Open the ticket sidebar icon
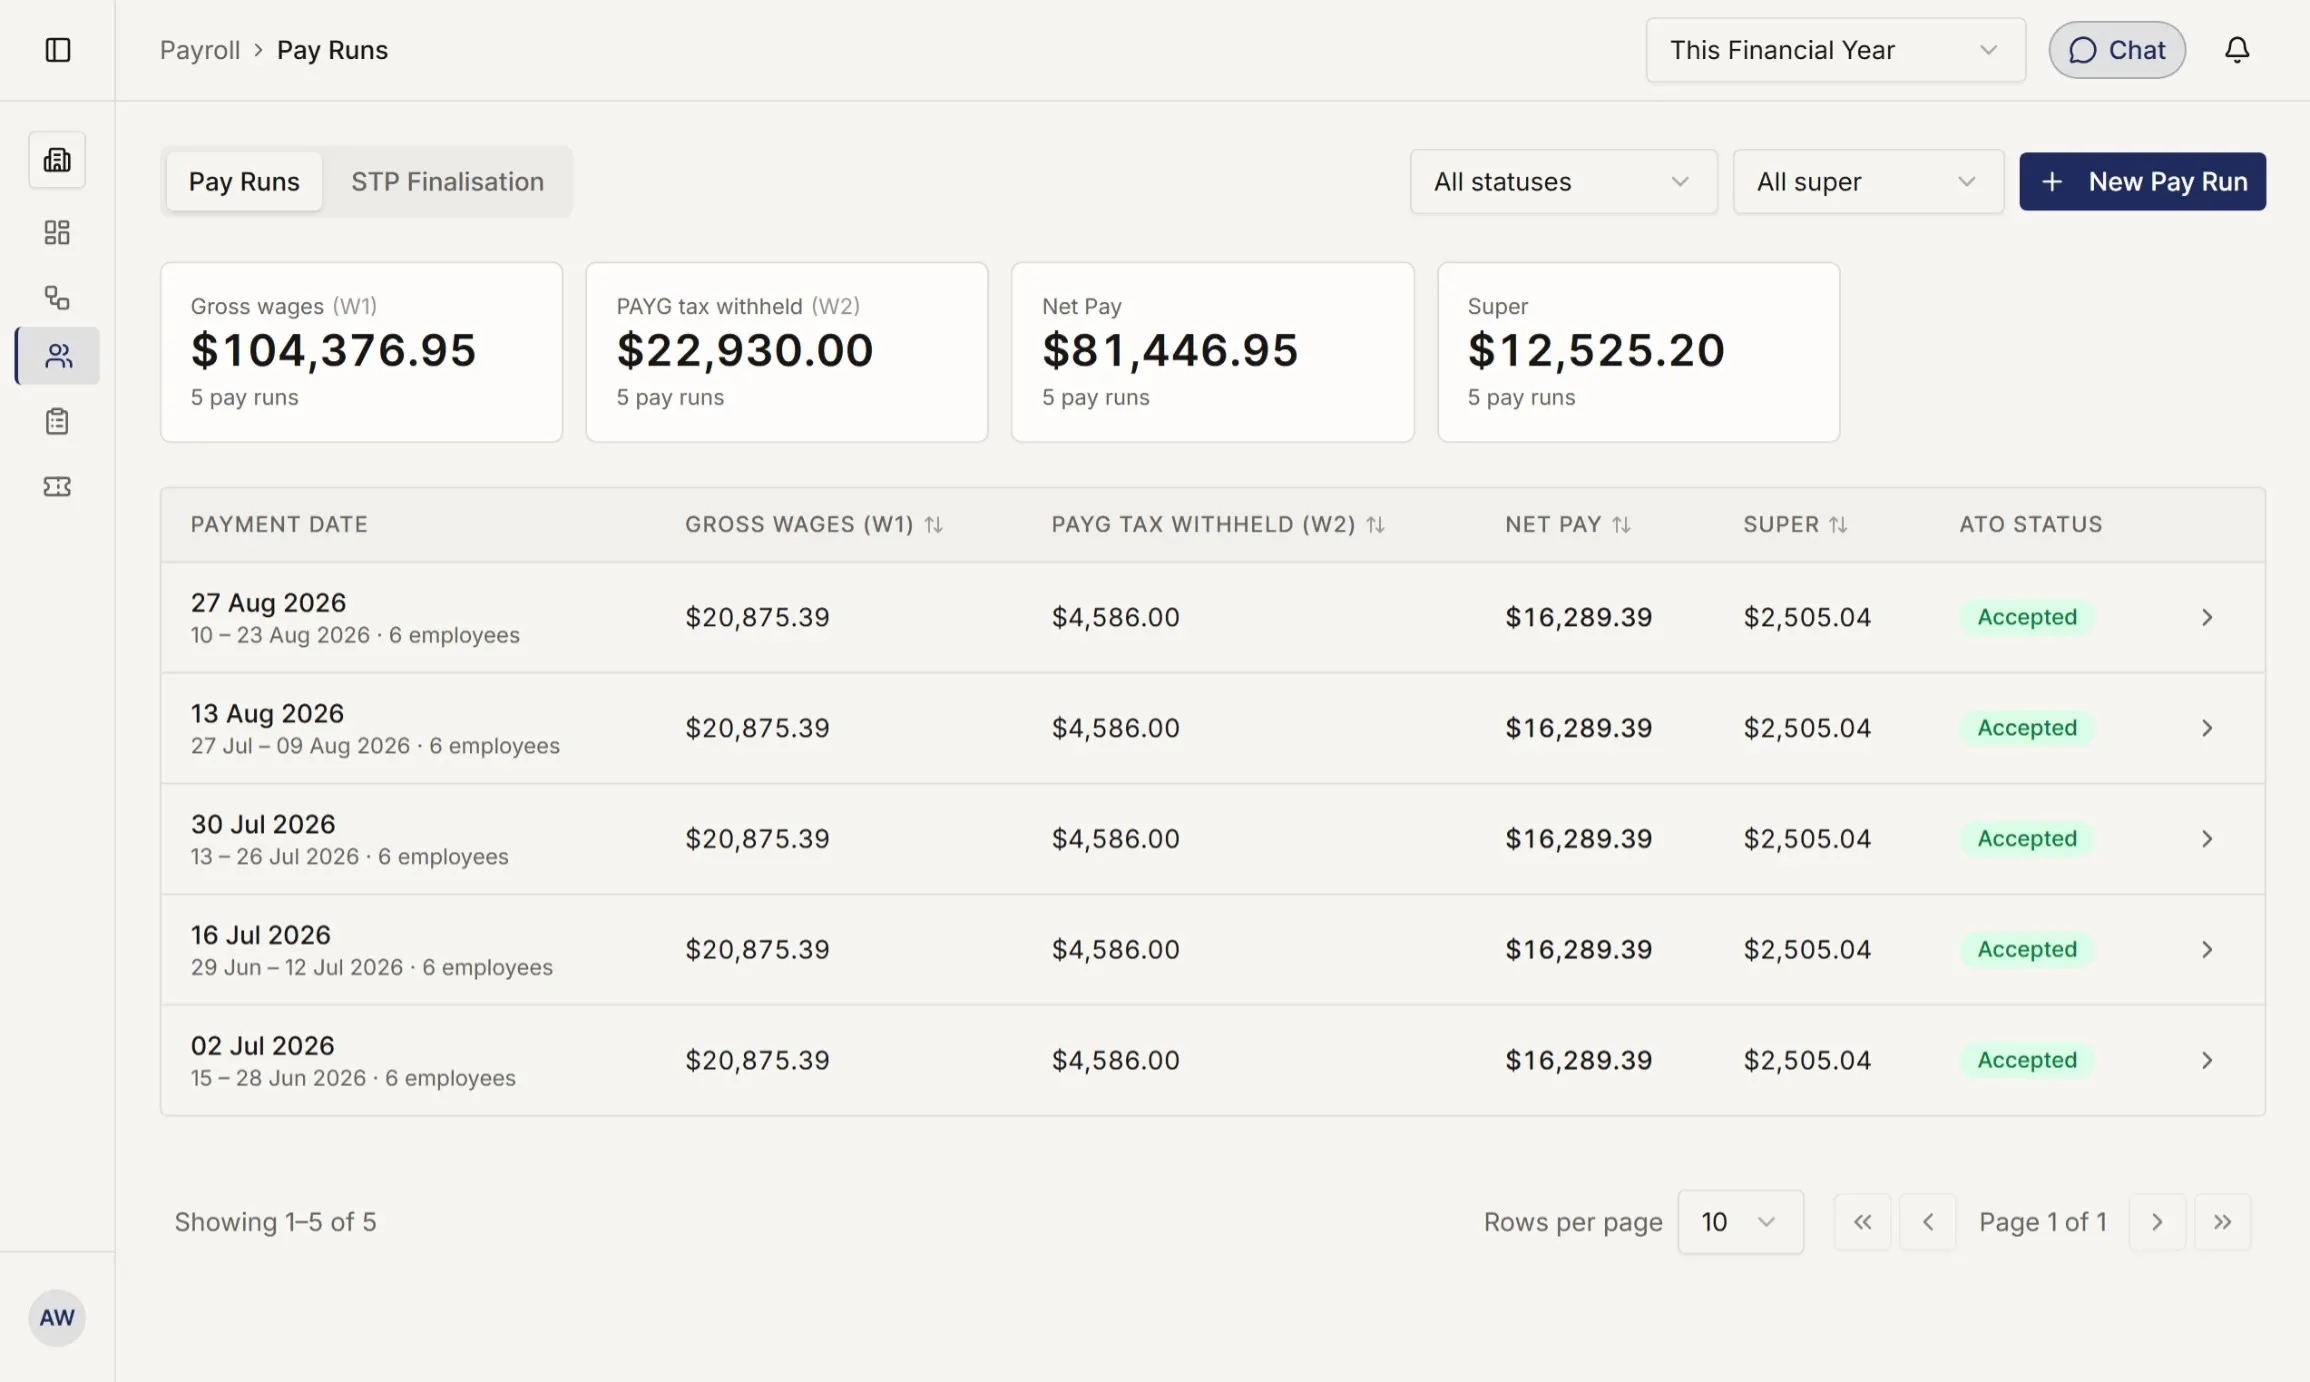The image size is (2310, 1382). 57,486
